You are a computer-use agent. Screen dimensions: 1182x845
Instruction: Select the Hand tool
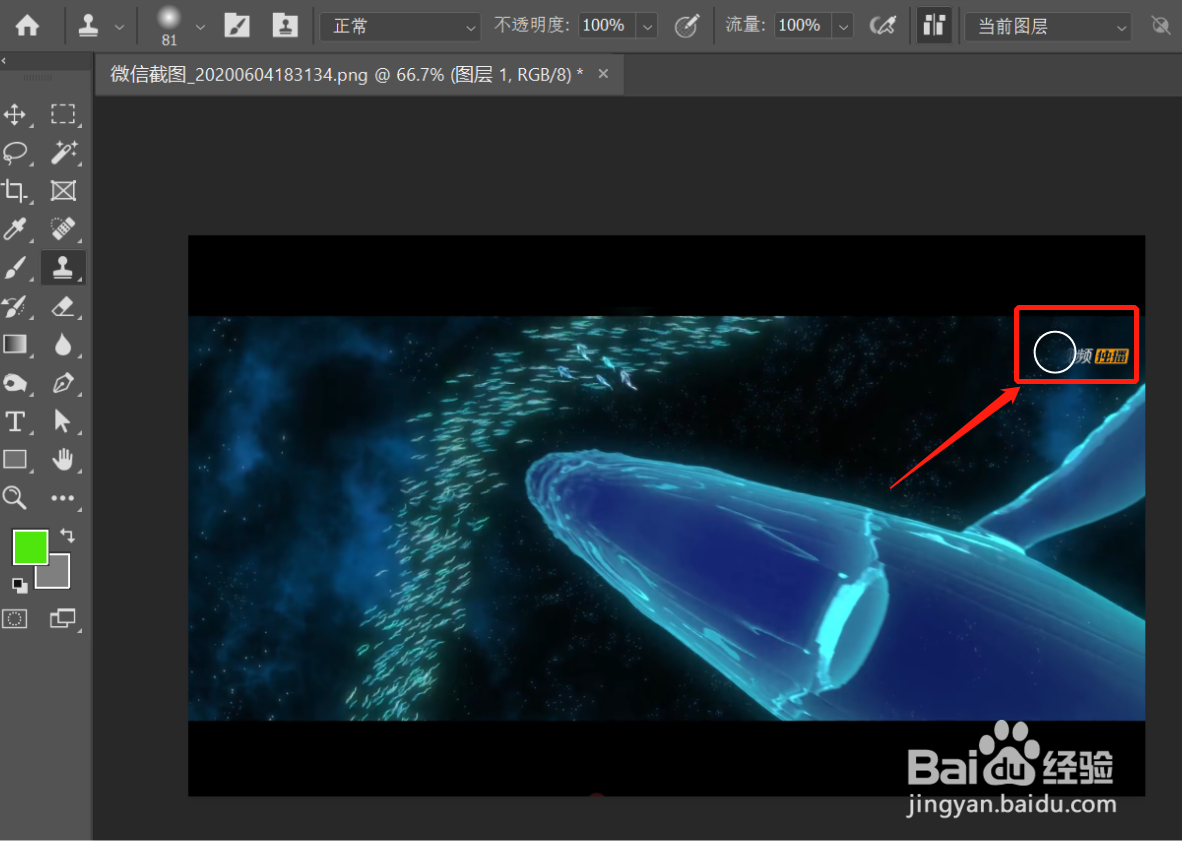[63, 460]
